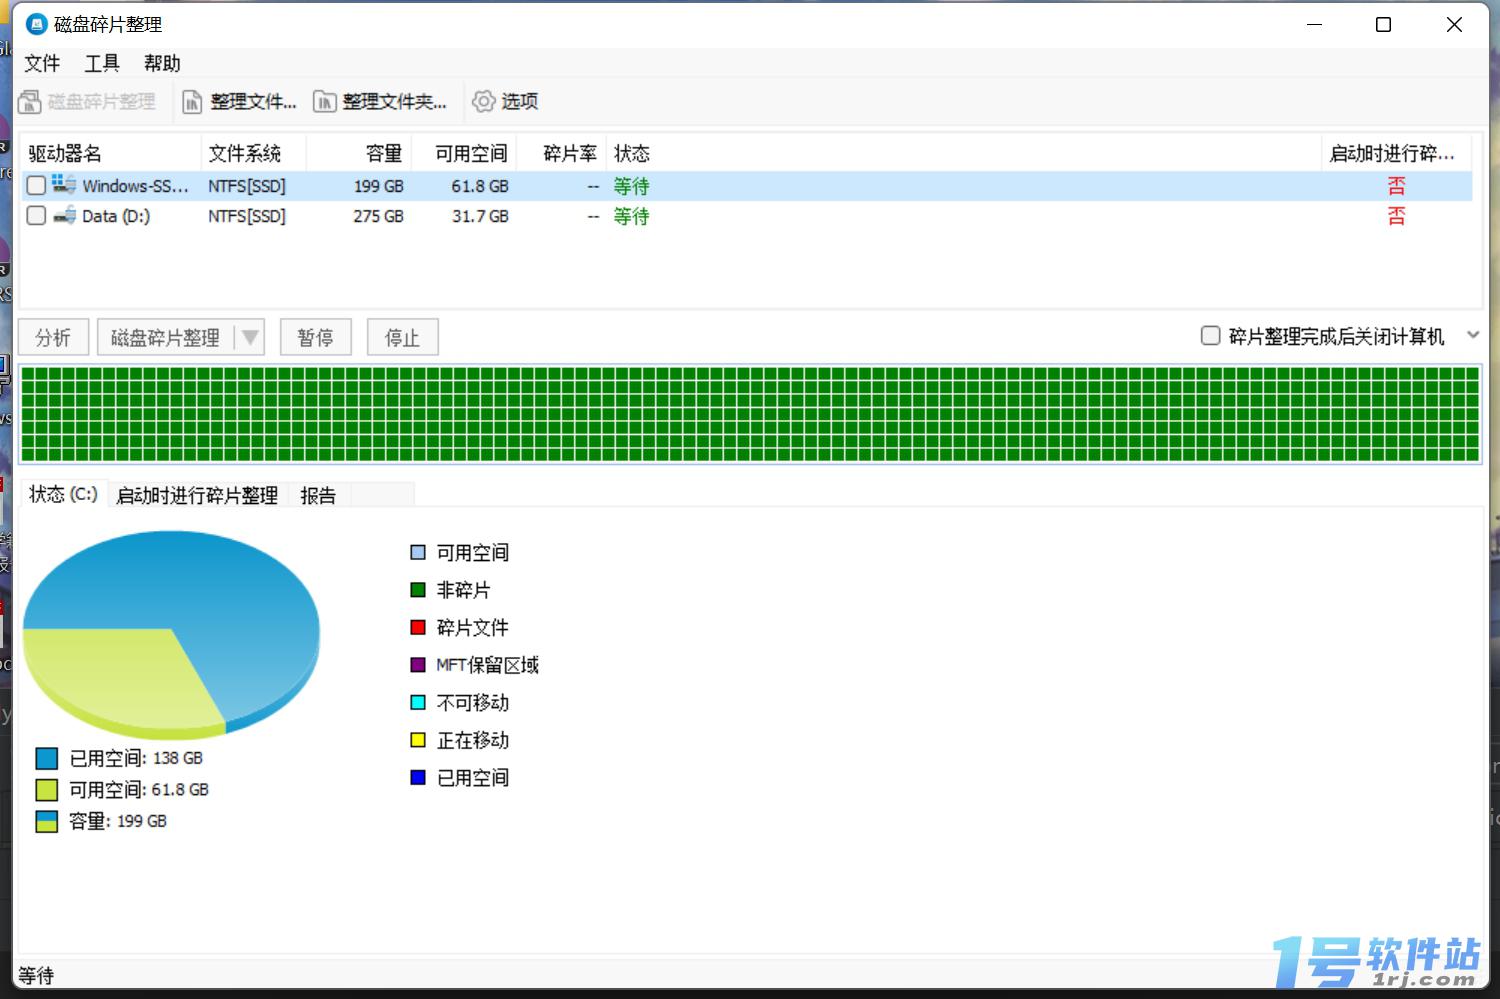
Task: Click the yellow 正在移动 swatch
Action: (418, 740)
